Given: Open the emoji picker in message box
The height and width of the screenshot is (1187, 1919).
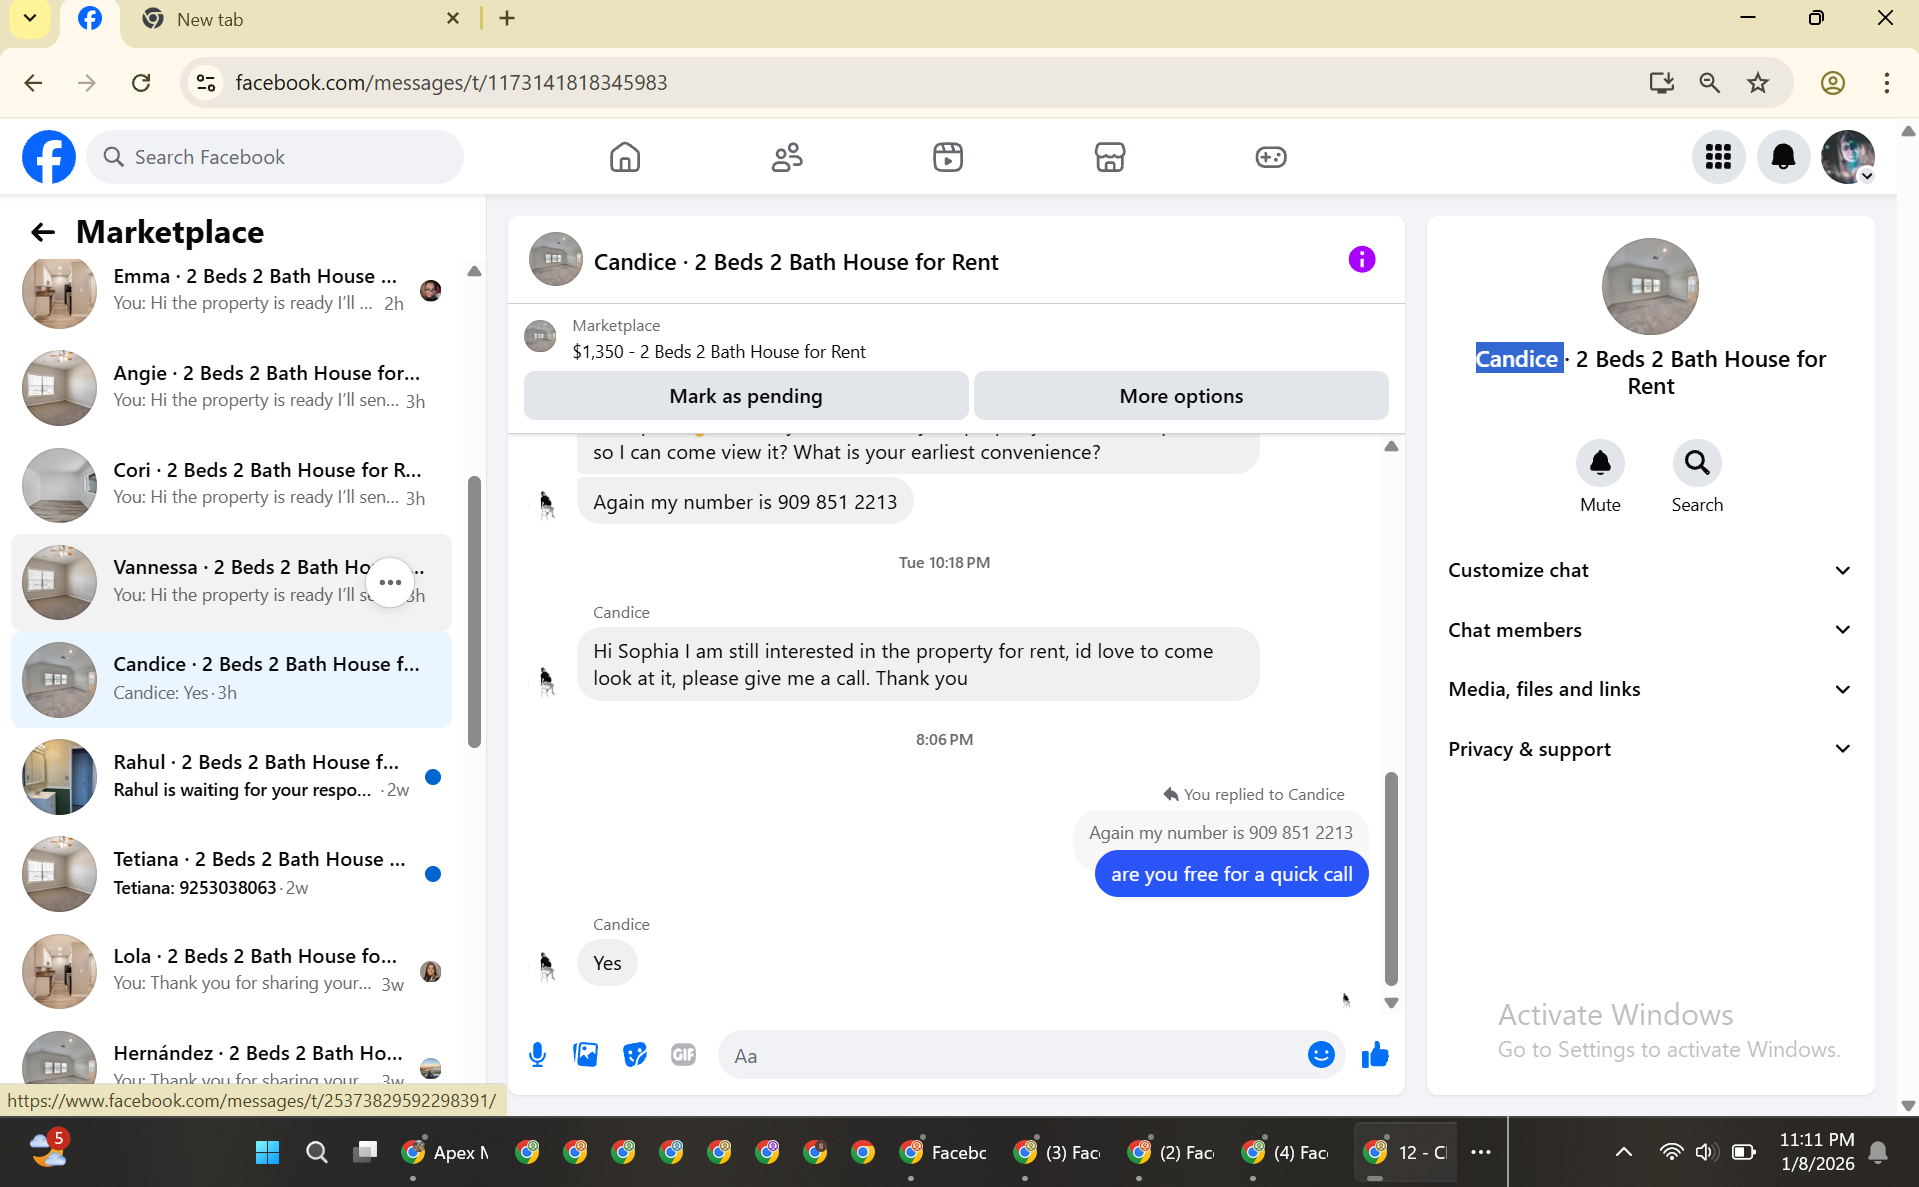Looking at the screenshot, I should tap(1321, 1055).
